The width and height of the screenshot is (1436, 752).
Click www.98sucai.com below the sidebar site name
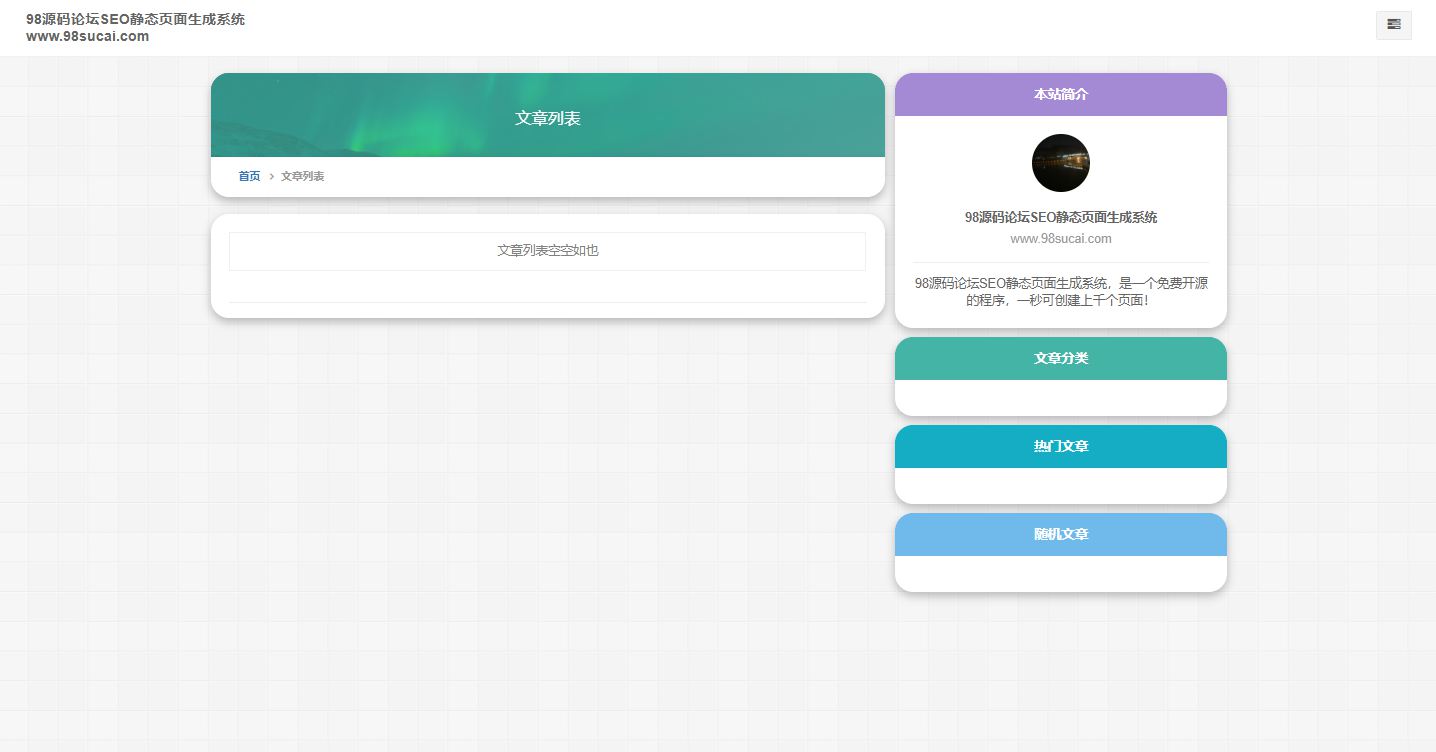1060,239
